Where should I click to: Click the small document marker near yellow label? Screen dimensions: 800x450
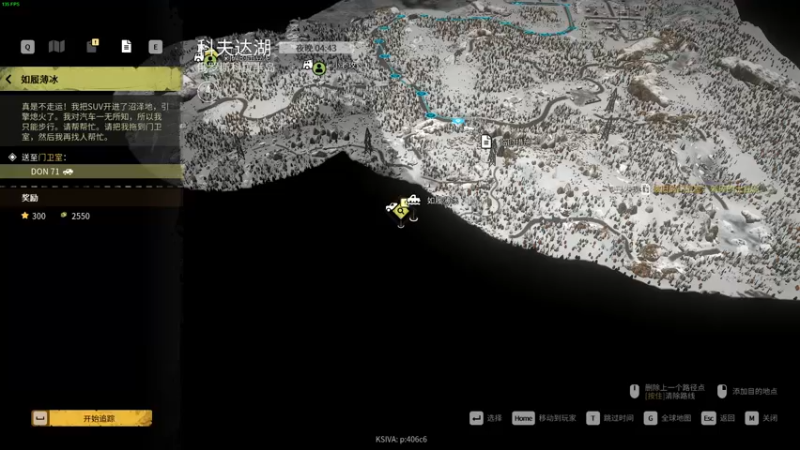tap(645, 189)
